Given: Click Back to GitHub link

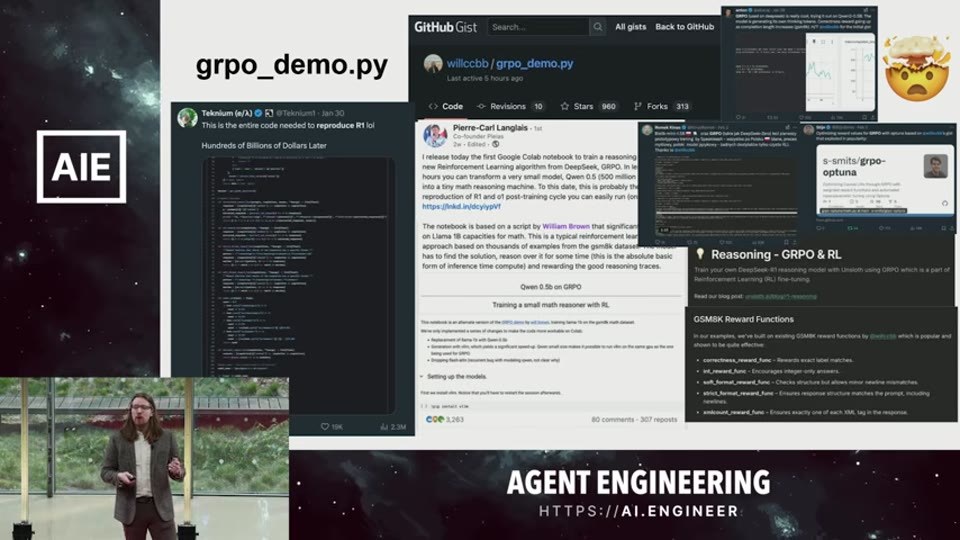Looking at the screenshot, I should pyautogui.click(x=684, y=27).
